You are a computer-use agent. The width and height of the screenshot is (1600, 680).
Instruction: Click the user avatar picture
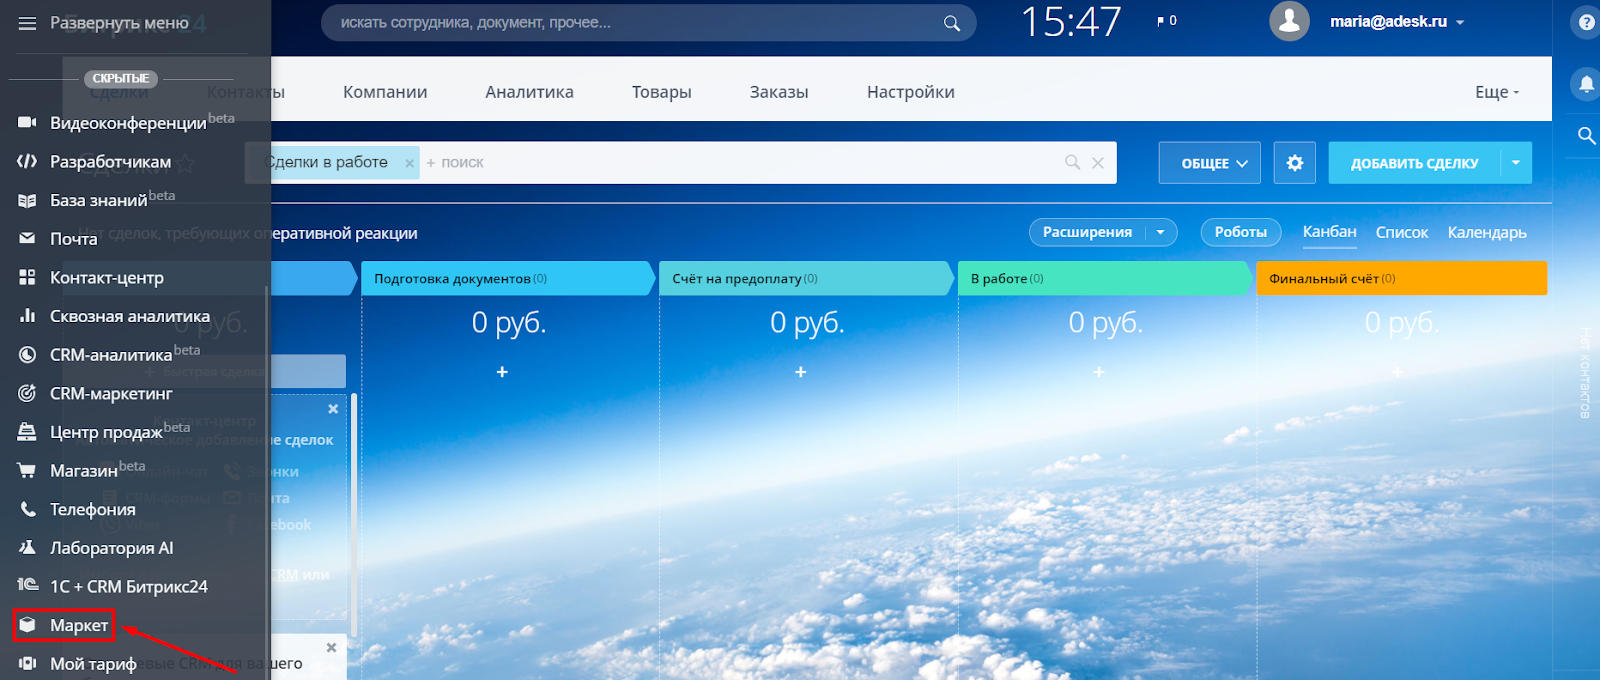[x=1290, y=21]
